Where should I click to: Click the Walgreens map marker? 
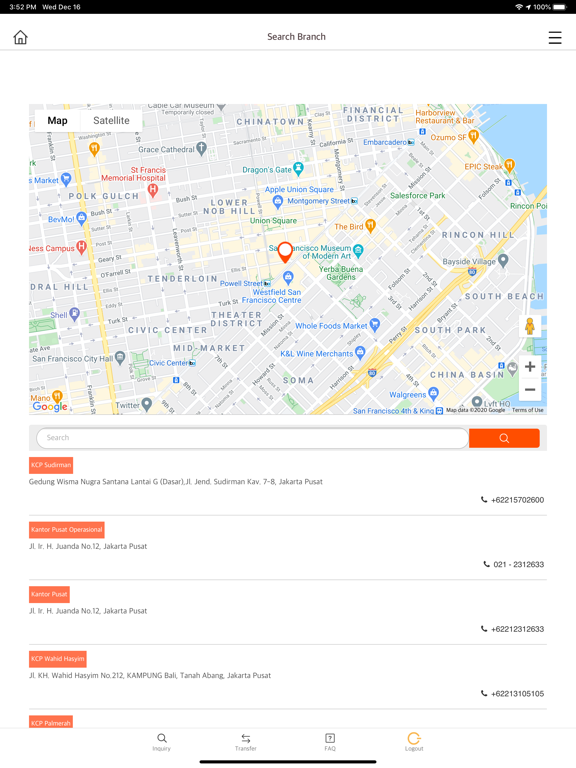tap(433, 393)
